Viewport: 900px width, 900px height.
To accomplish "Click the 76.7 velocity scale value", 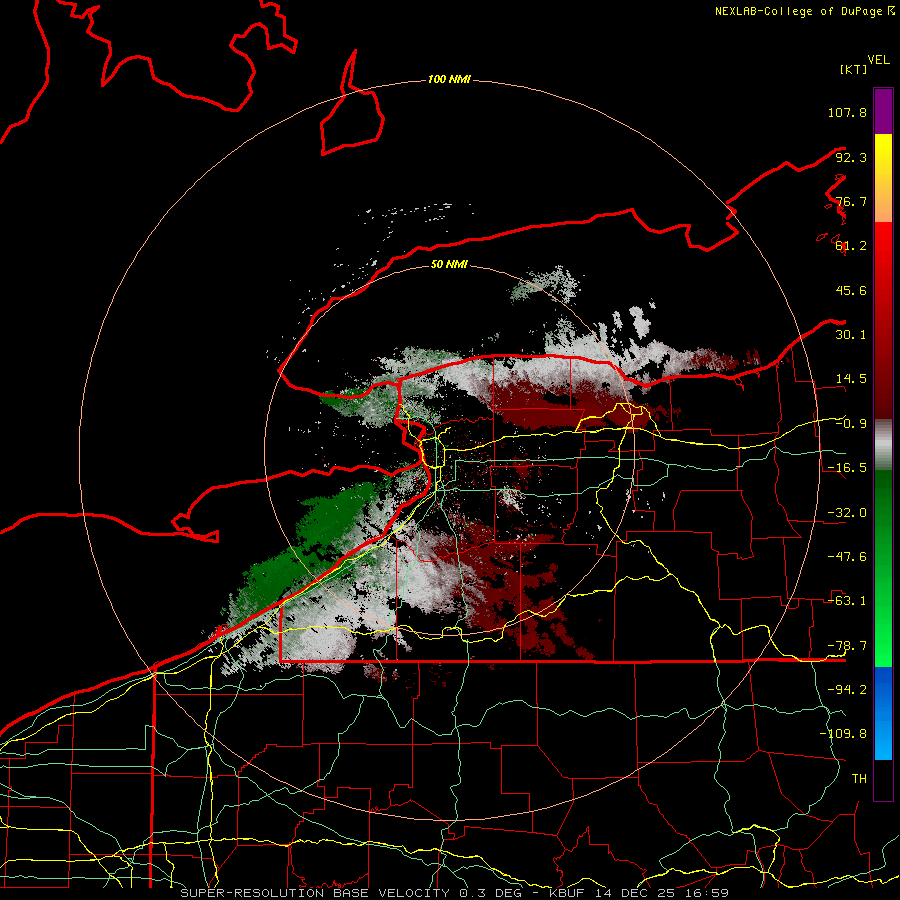I will [x=851, y=201].
